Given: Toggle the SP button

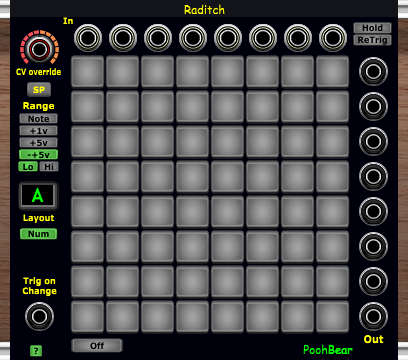Looking at the screenshot, I should click(39, 89).
